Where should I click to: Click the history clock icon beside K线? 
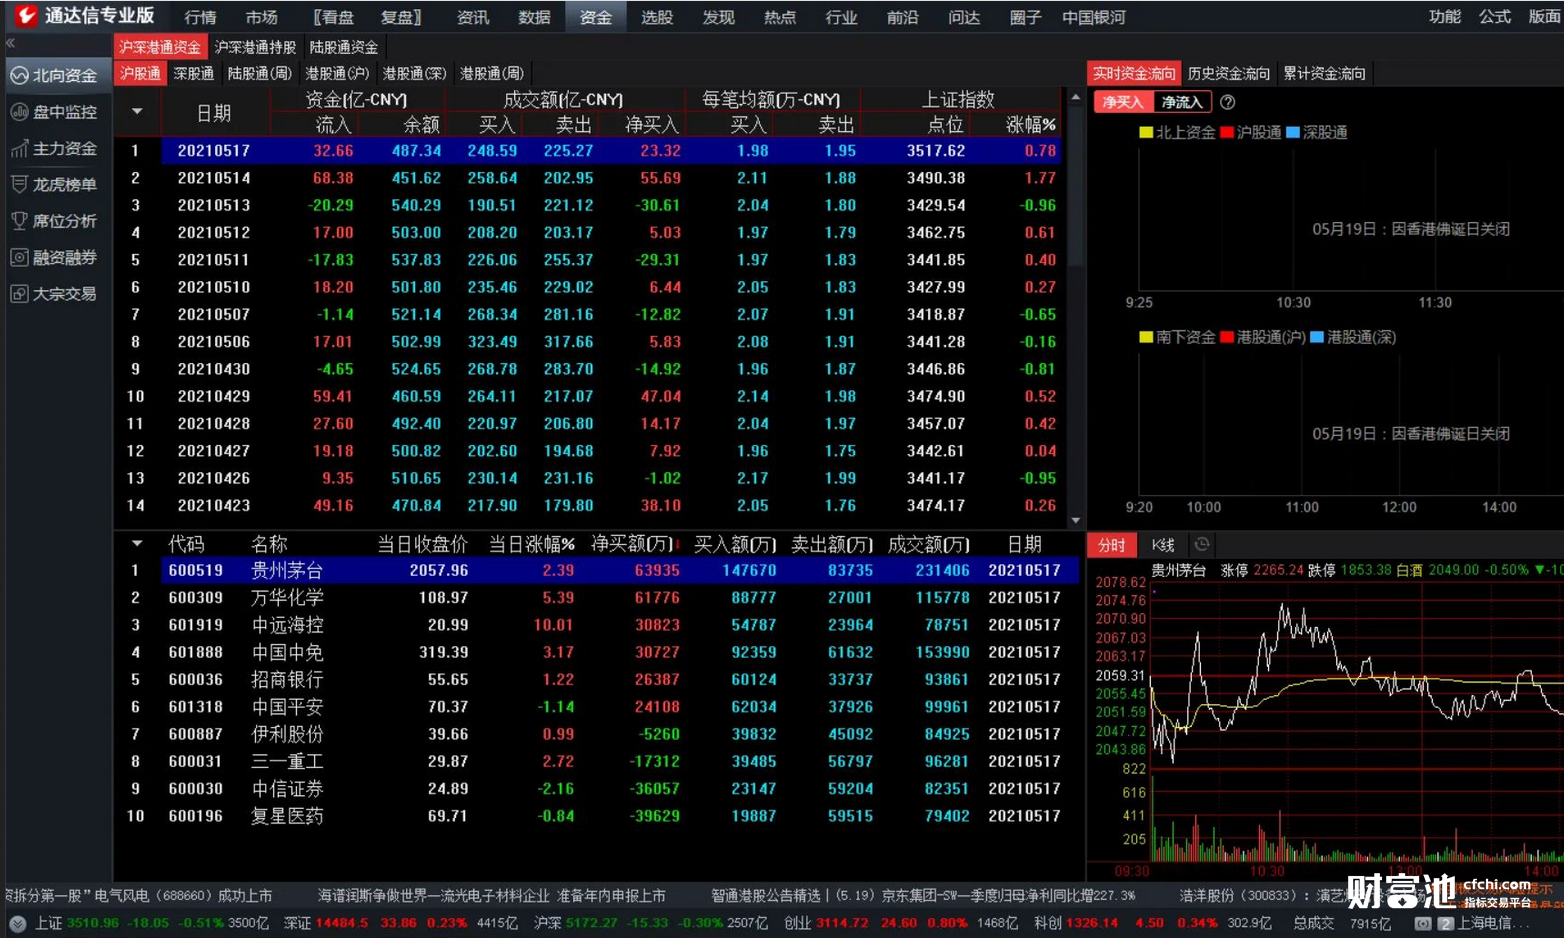(x=1202, y=544)
